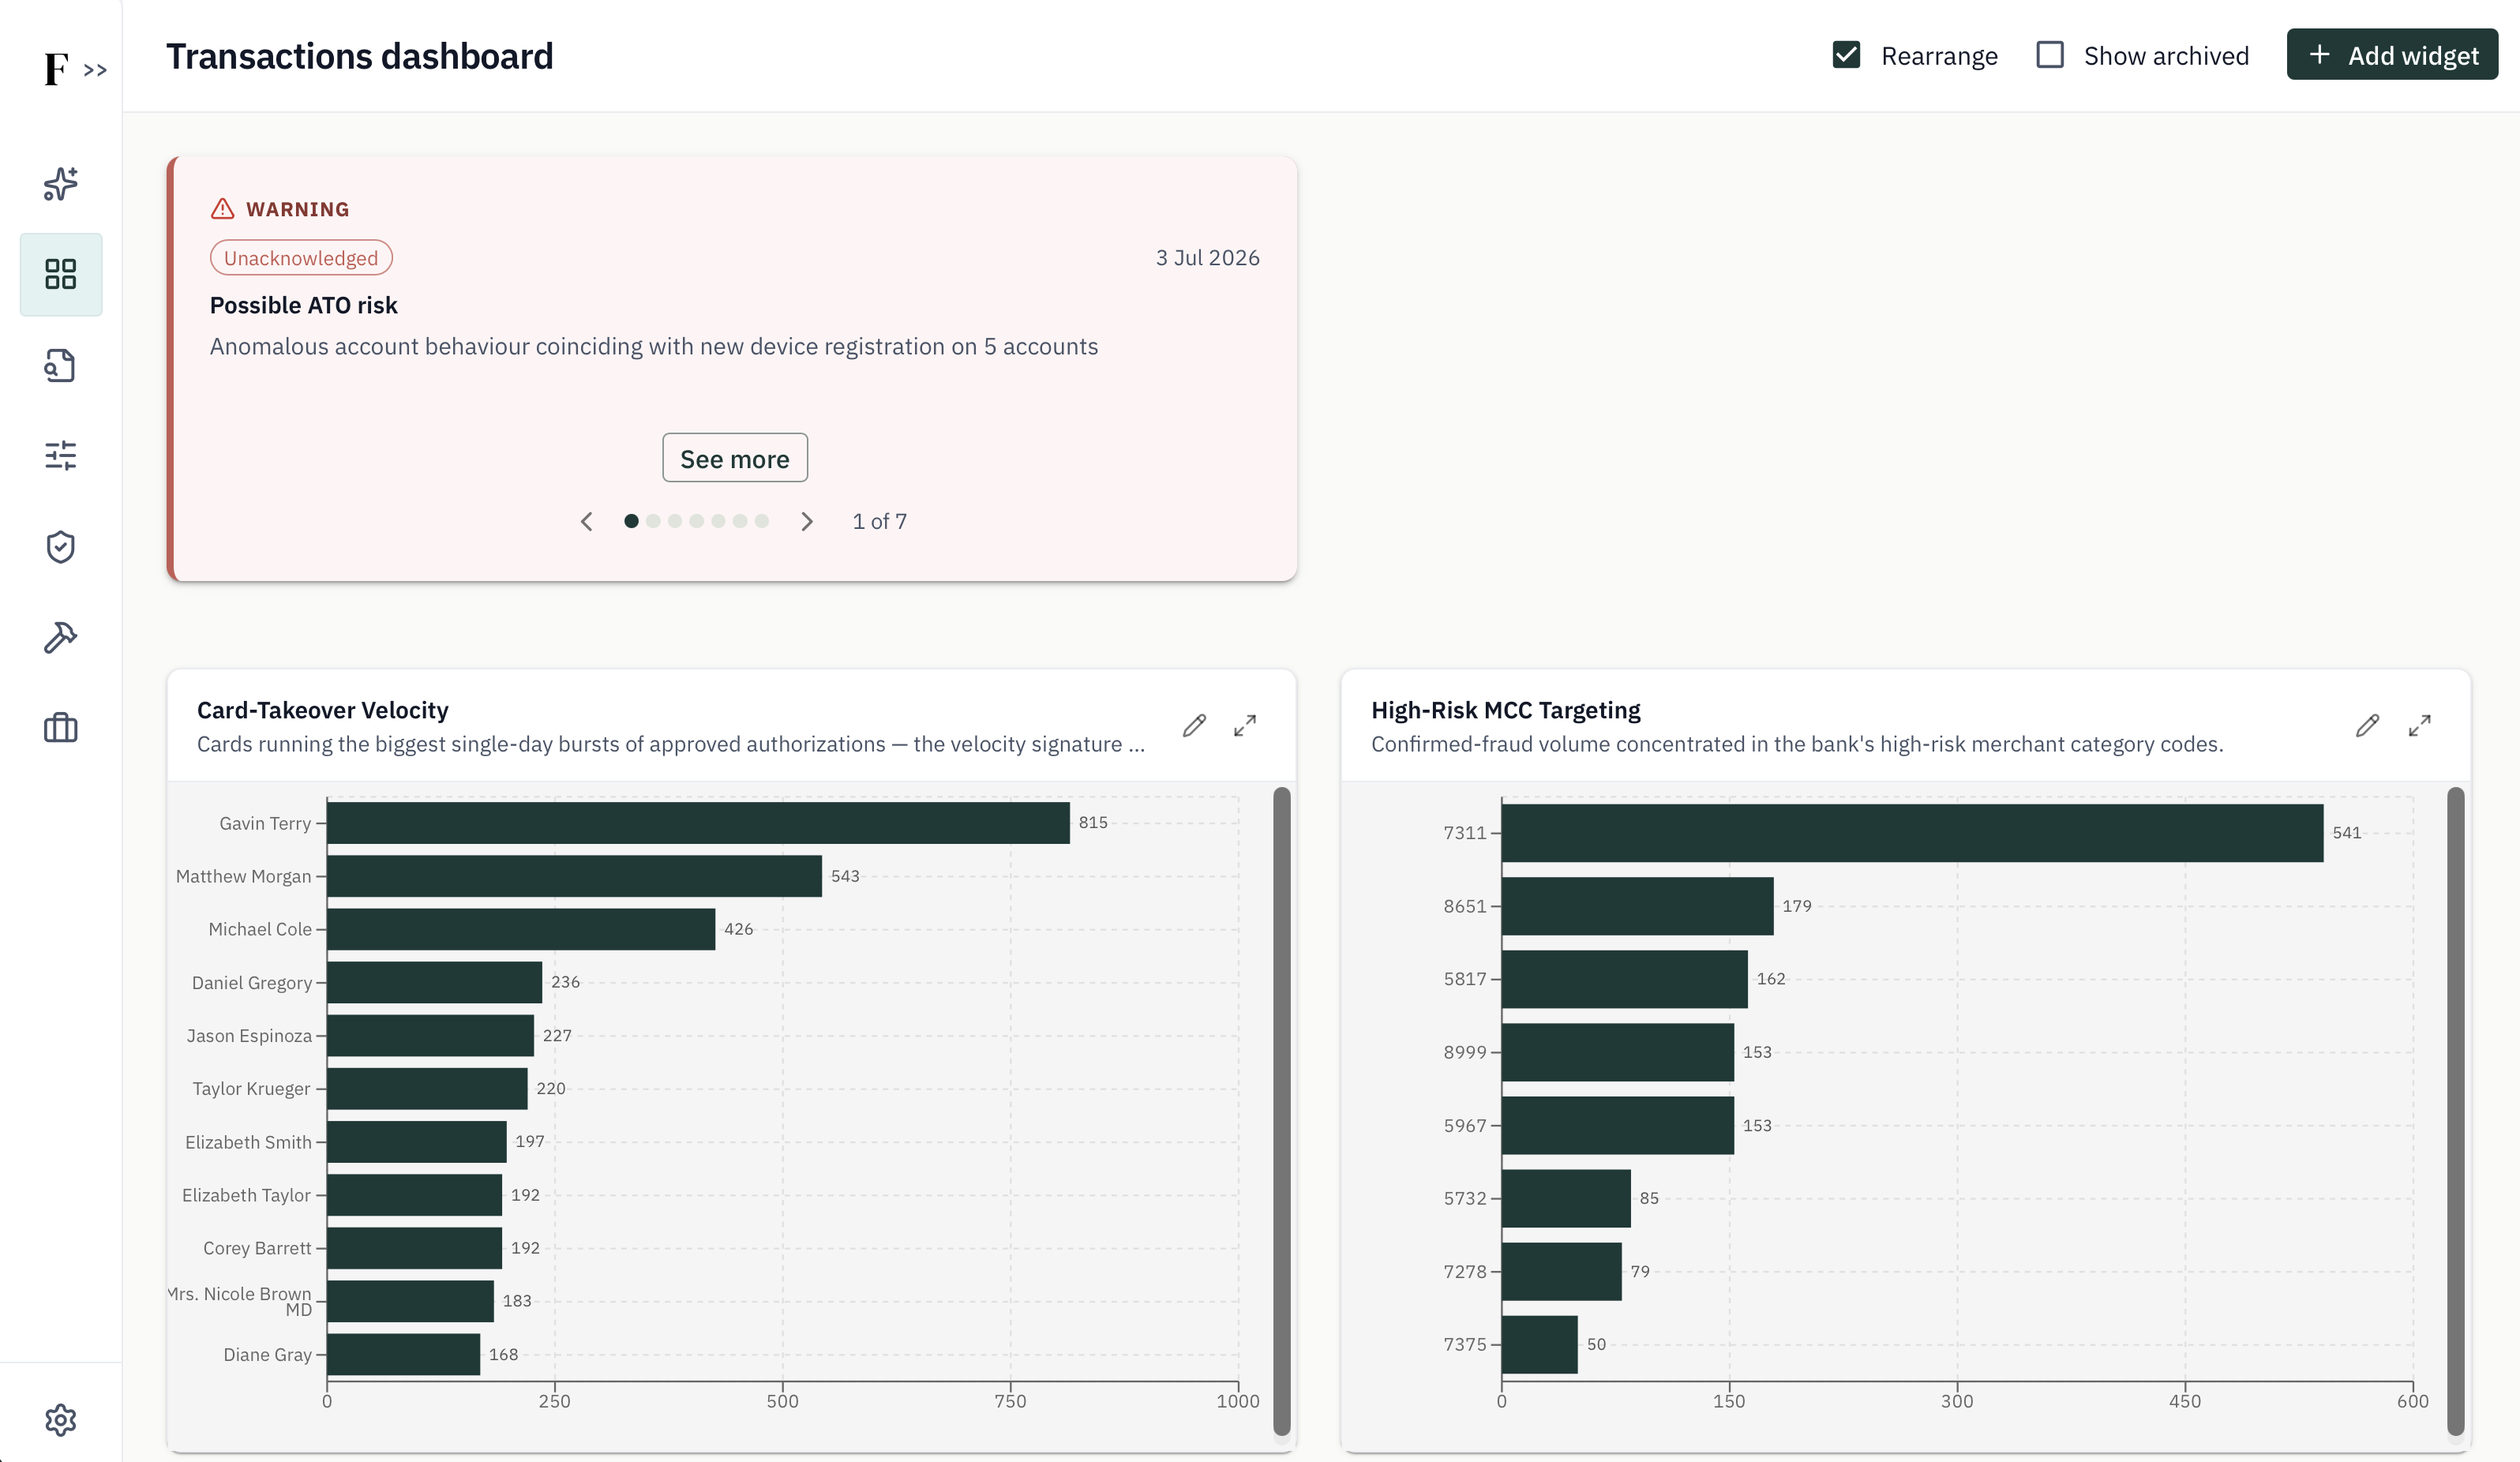Click the Card-Takeover Velocity chart scrollbar
2520x1462 pixels.
point(1282,1111)
